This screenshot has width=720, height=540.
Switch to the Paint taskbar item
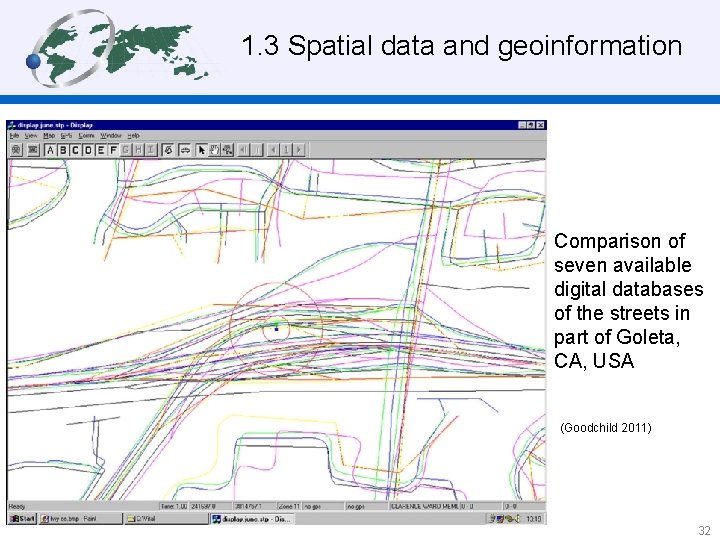(x=80, y=519)
